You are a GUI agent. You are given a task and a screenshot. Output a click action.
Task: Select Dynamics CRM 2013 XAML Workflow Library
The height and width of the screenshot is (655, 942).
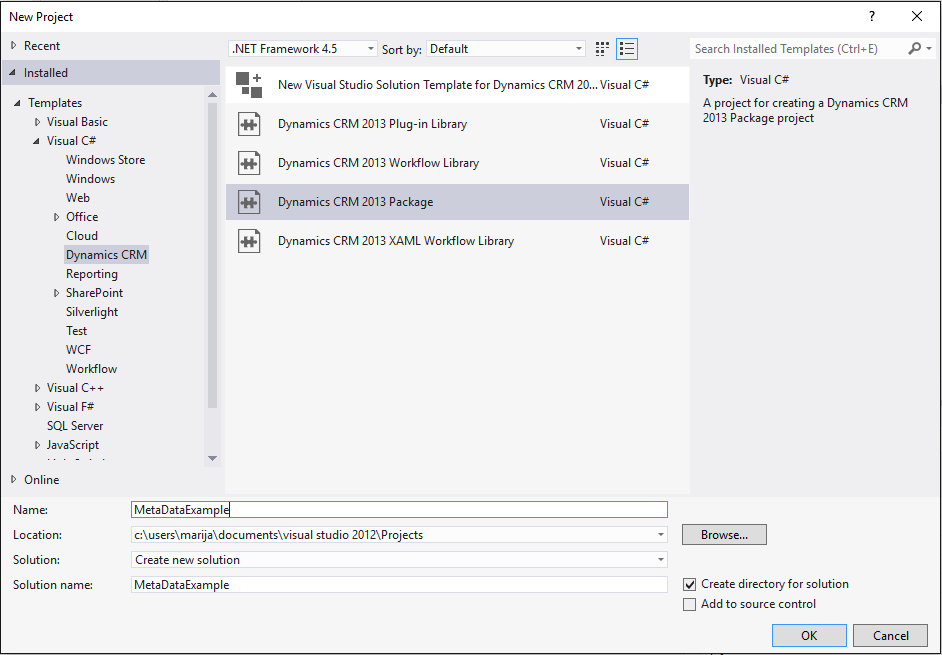457,241
